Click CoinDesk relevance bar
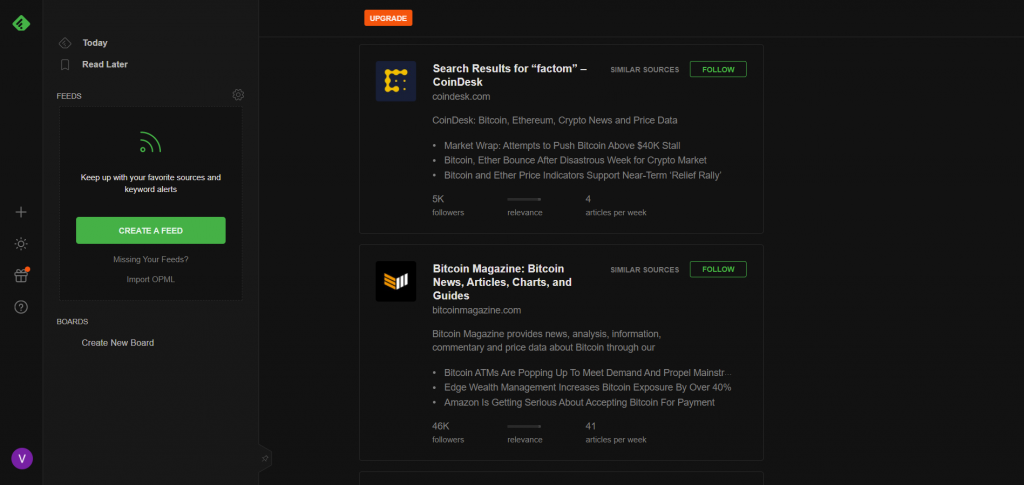This screenshot has width=1024, height=485. 524,199
